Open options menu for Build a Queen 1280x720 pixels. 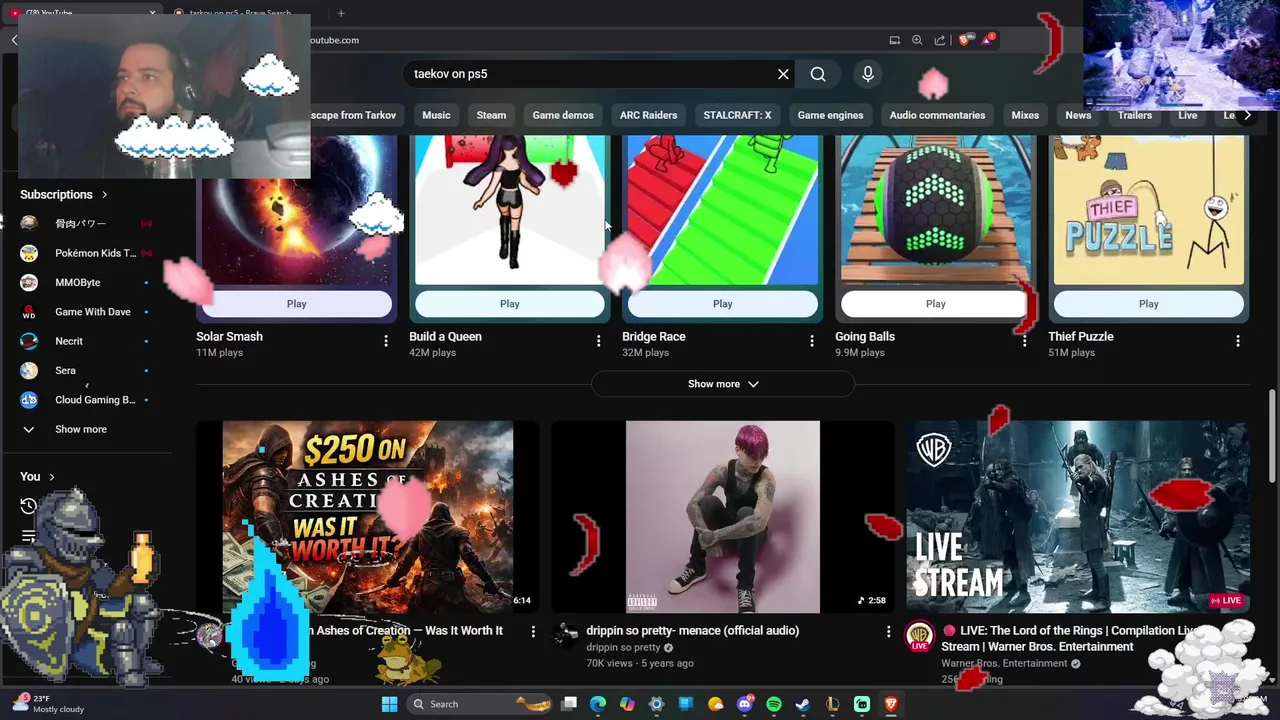click(x=599, y=341)
